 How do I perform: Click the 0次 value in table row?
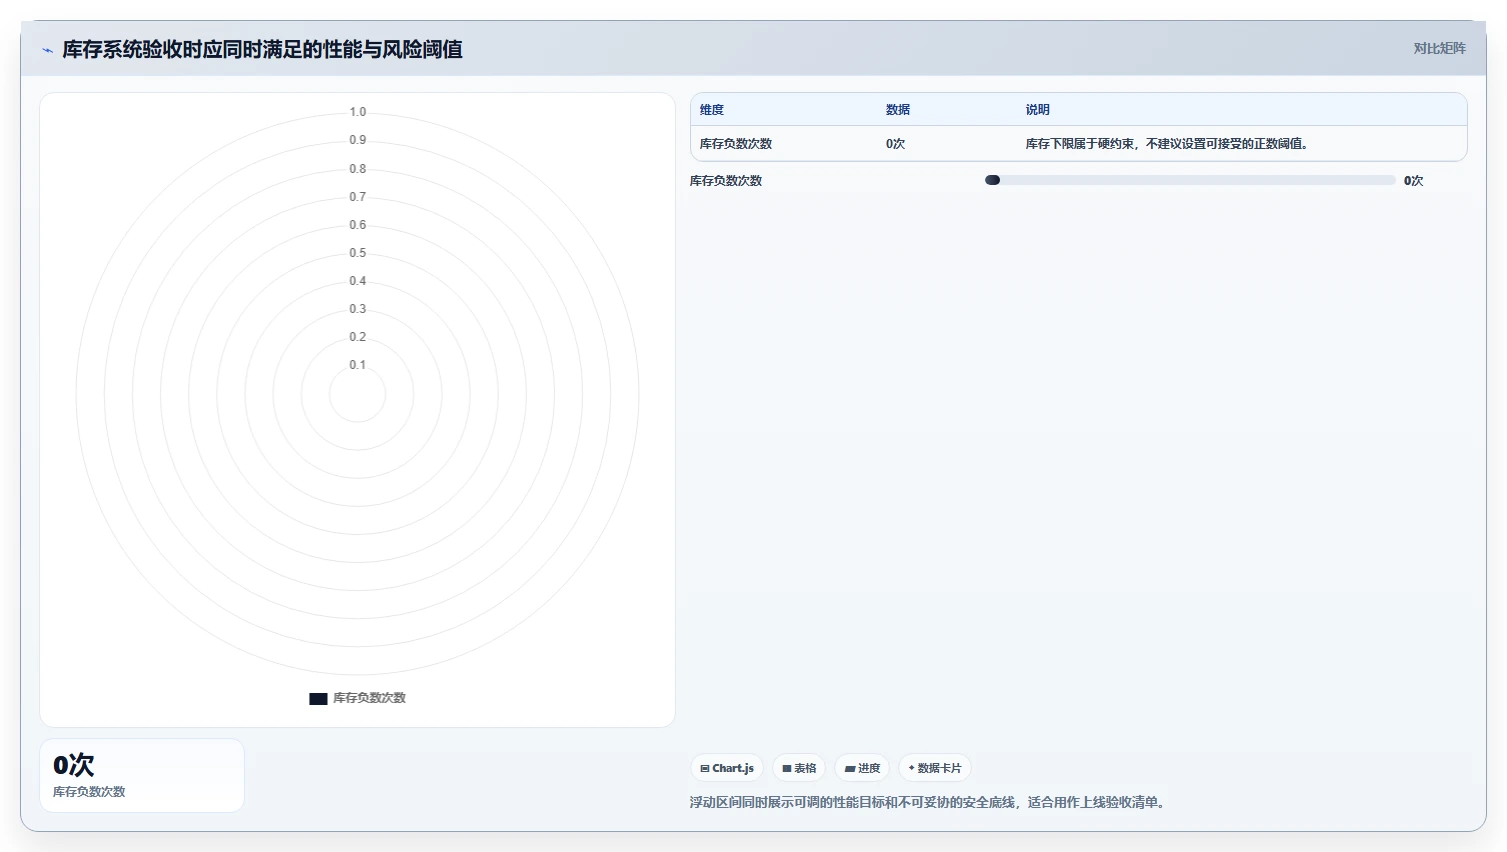coord(895,144)
